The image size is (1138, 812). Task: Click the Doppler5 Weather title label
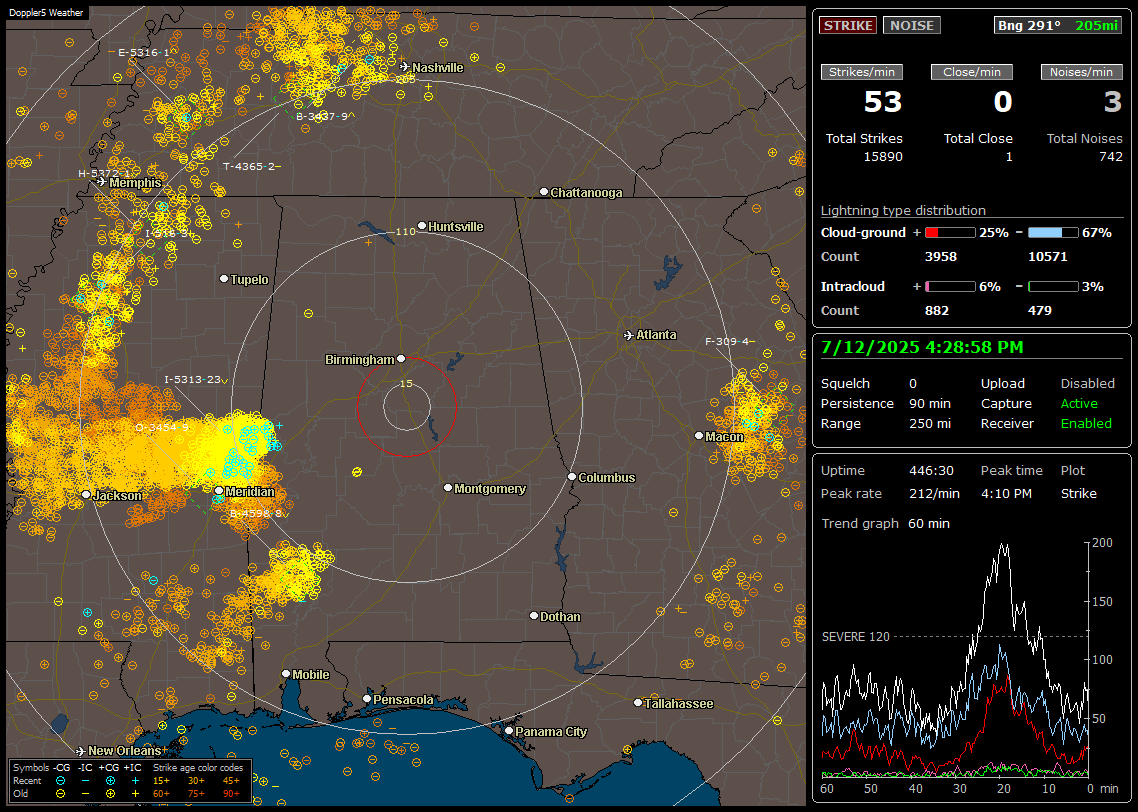coord(46,12)
